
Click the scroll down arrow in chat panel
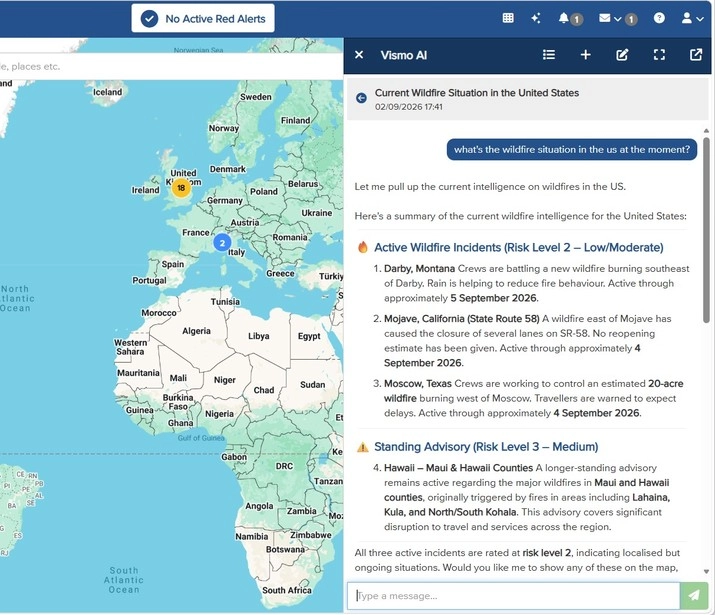click(706, 571)
